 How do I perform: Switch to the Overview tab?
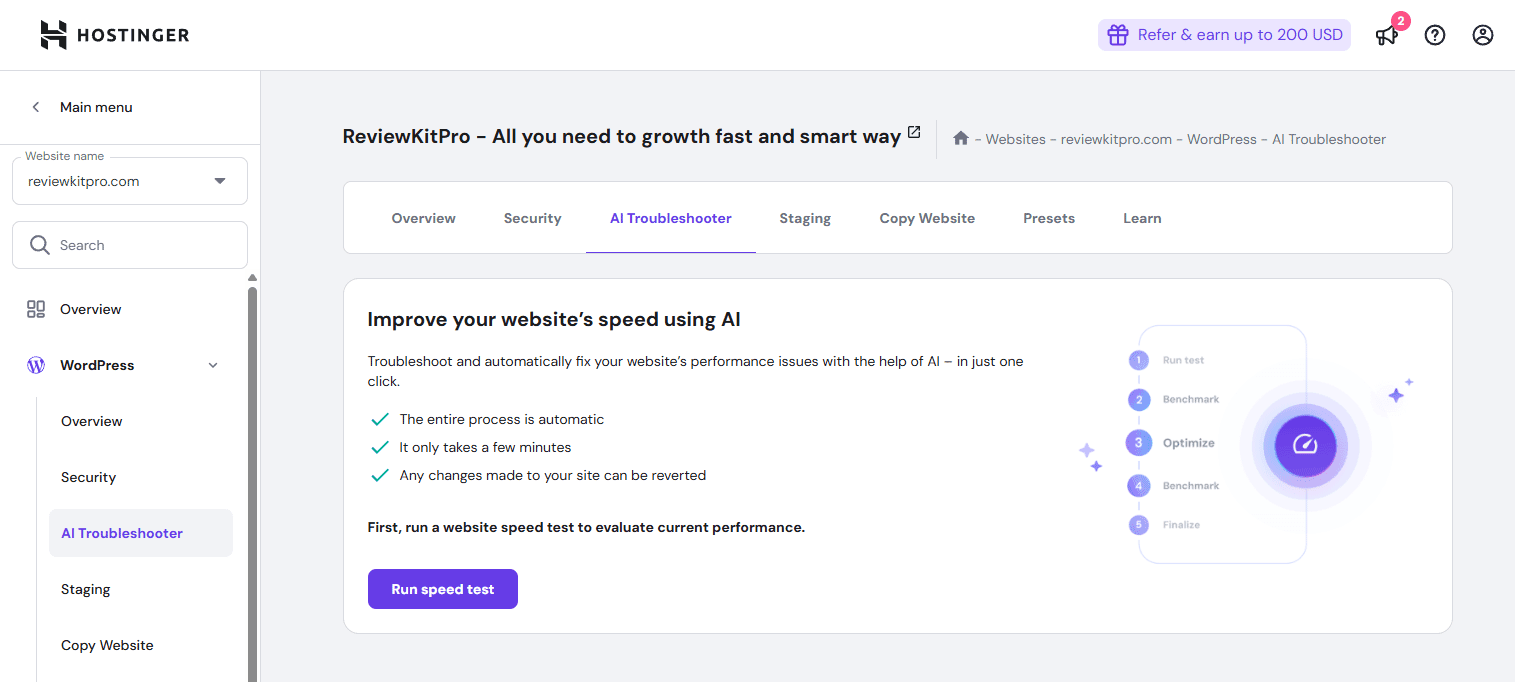click(x=424, y=218)
